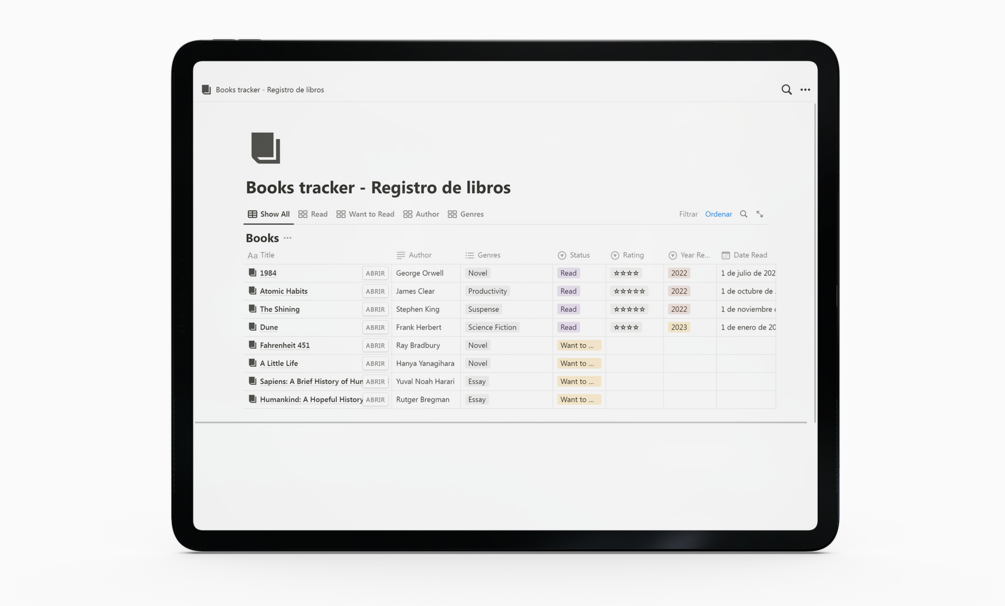1005x606 pixels.
Task: Click ABRIR button for Dune
Action: [x=375, y=327]
